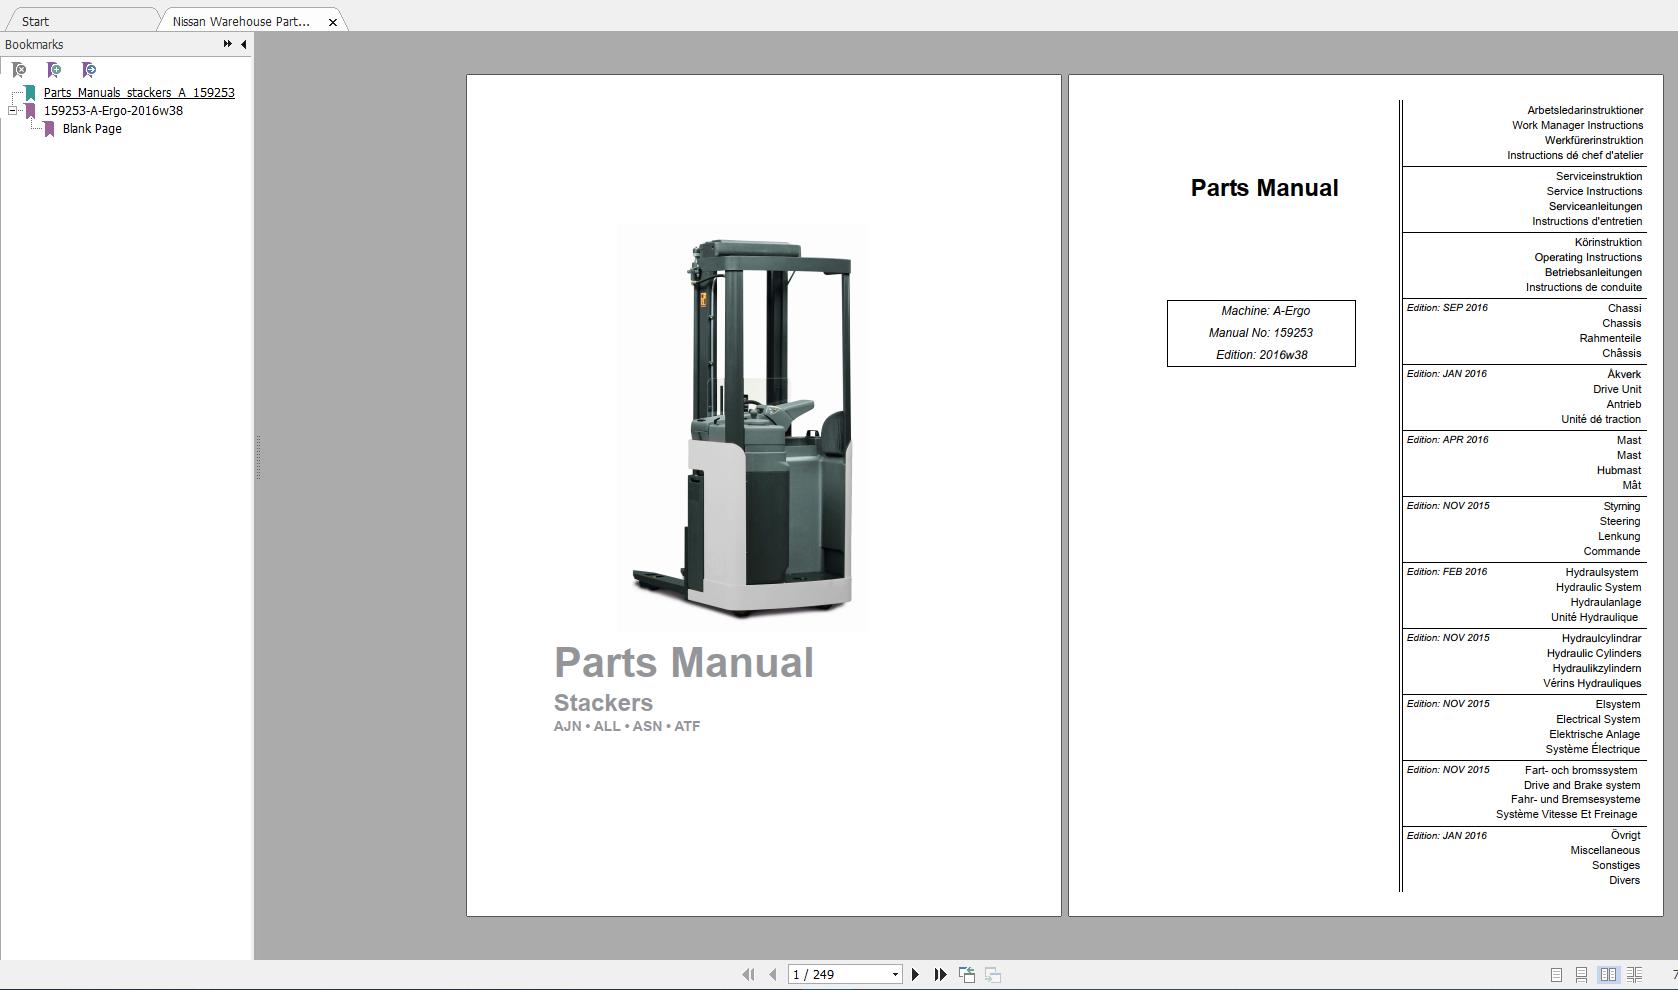The height and width of the screenshot is (990, 1678).
Task: Click the 'Edition: APR 2016' label
Action: tap(1447, 440)
